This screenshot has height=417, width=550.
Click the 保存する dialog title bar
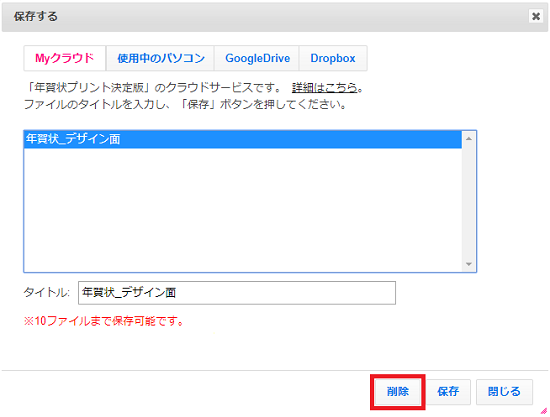pos(267,16)
